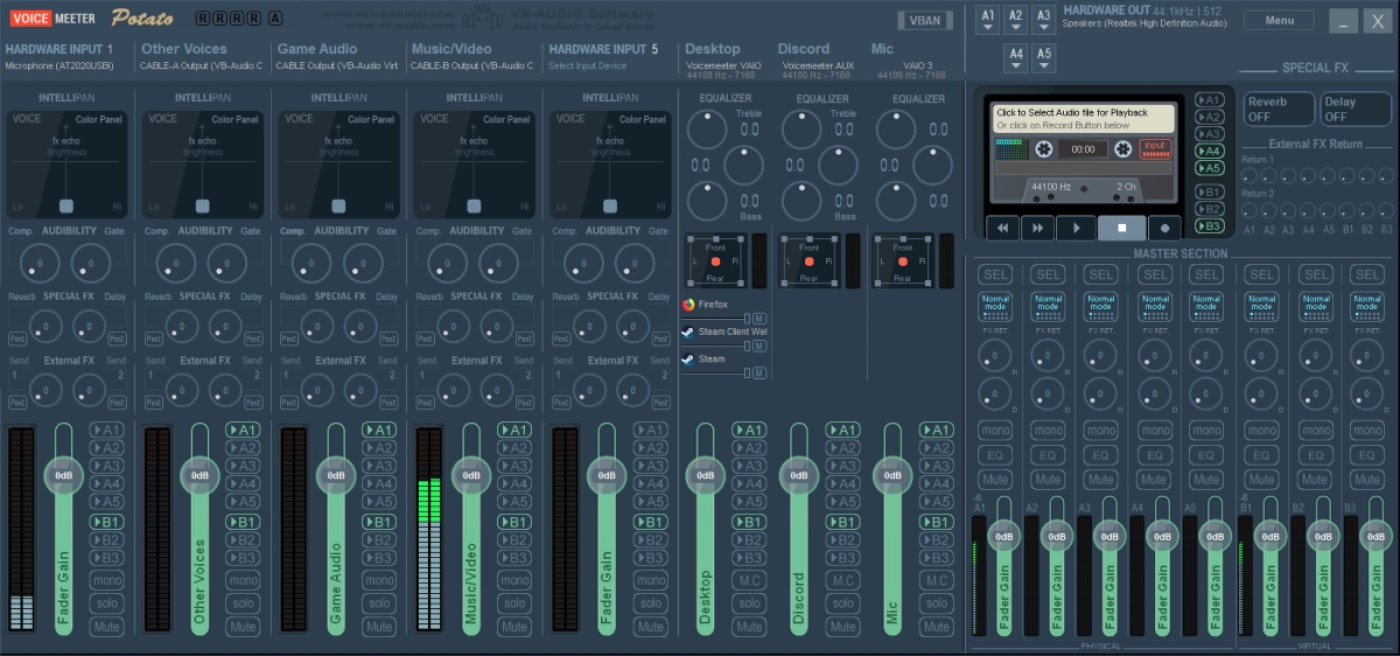Click the Discord strip 0dB fader knob
The width and height of the screenshot is (1400, 656).
(x=799, y=475)
